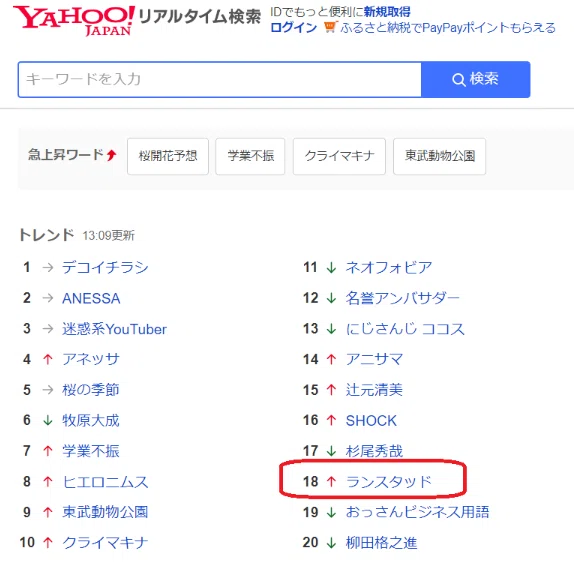Viewport: 574px width, 564px height.
Task: Select the 東武動物公園 trending chip button
Action: [x=440, y=156]
